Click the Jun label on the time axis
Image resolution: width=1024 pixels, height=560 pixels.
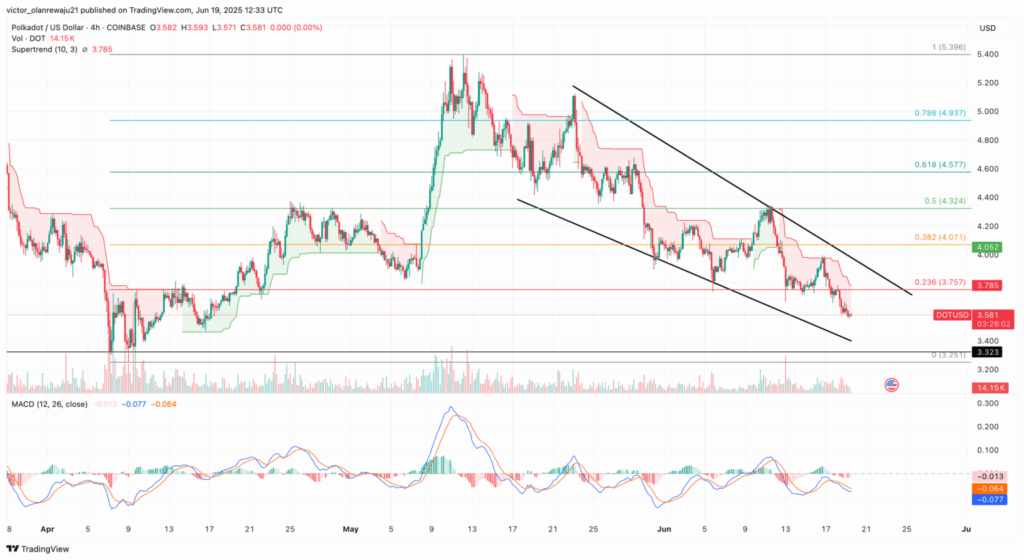pyautogui.click(x=664, y=529)
